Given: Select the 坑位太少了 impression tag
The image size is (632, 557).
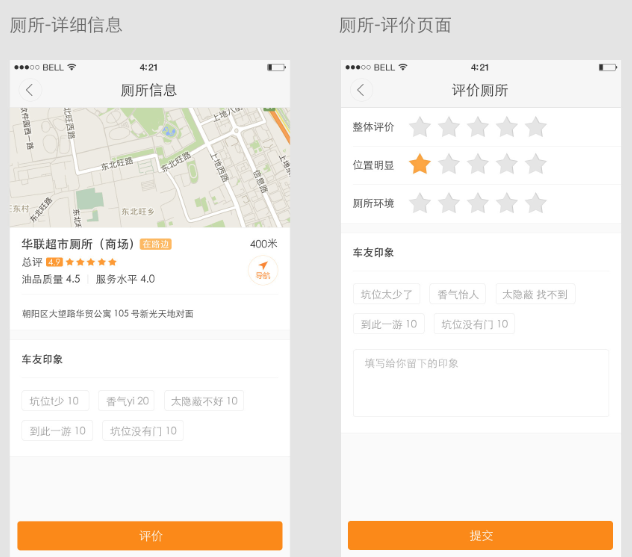Looking at the screenshot, I should tap(387, 294).
